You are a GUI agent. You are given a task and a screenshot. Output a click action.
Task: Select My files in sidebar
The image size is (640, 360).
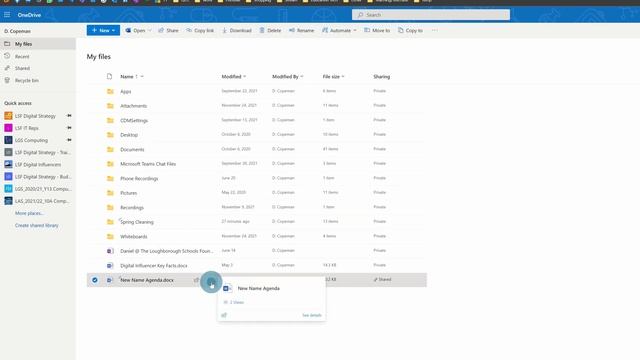tap(38, 44)
